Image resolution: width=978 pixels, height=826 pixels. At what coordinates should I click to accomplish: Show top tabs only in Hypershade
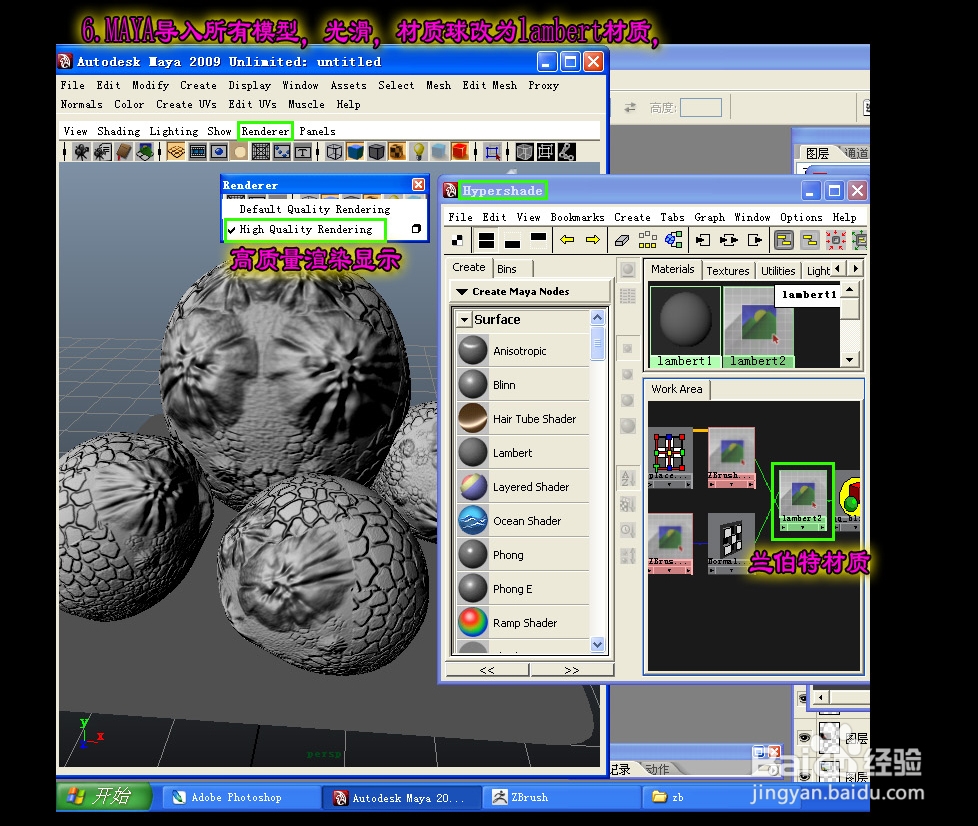click(538, 240)
